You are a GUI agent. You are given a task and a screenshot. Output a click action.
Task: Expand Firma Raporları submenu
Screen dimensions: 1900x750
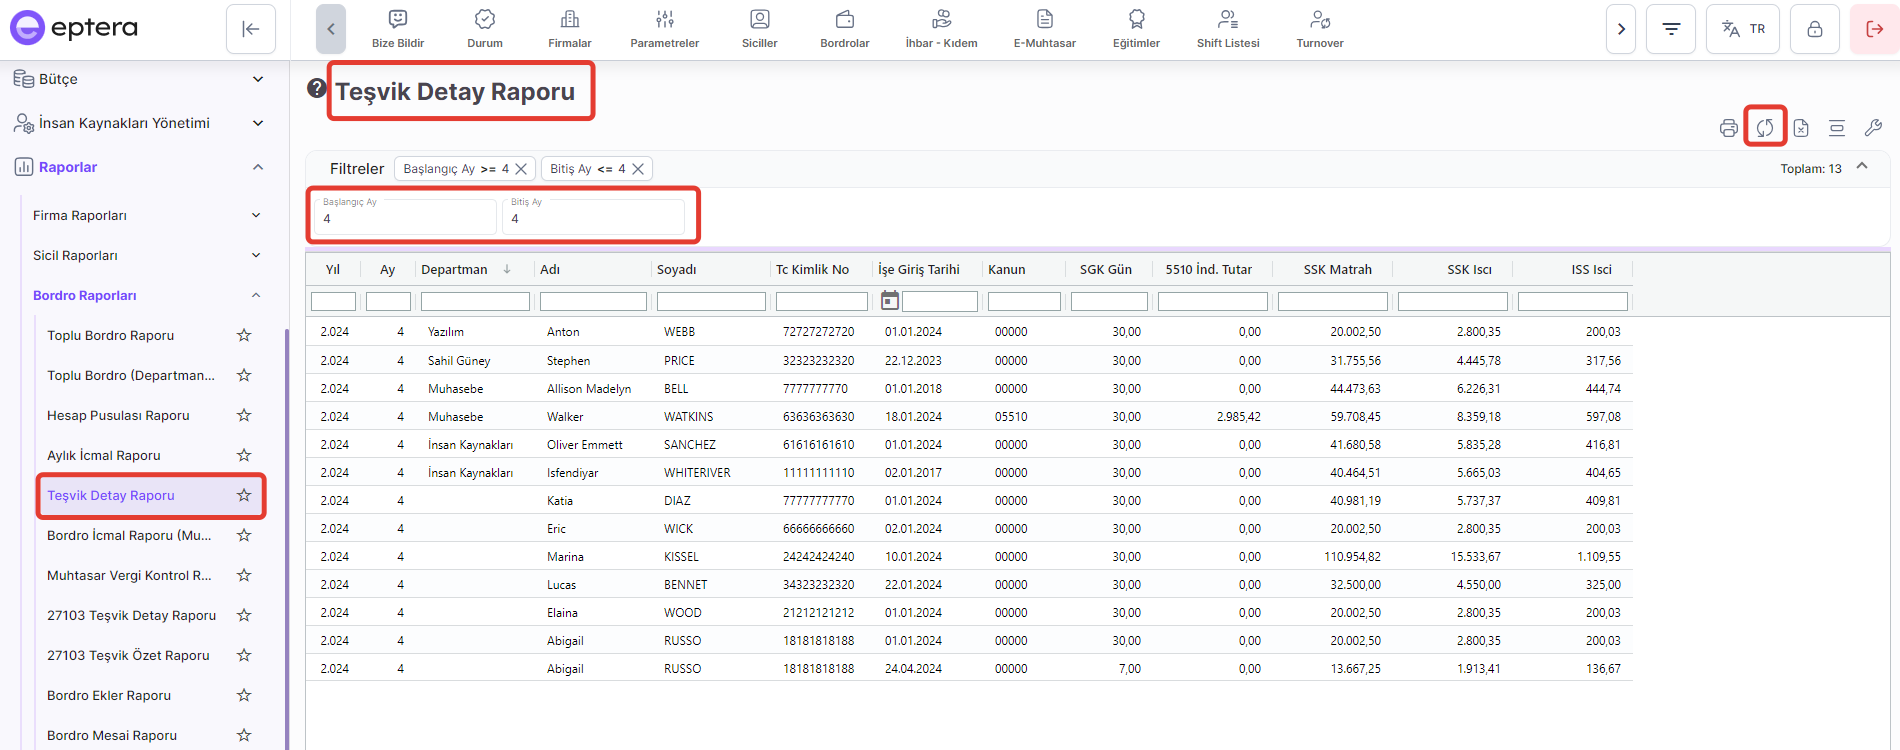point(256,215)
